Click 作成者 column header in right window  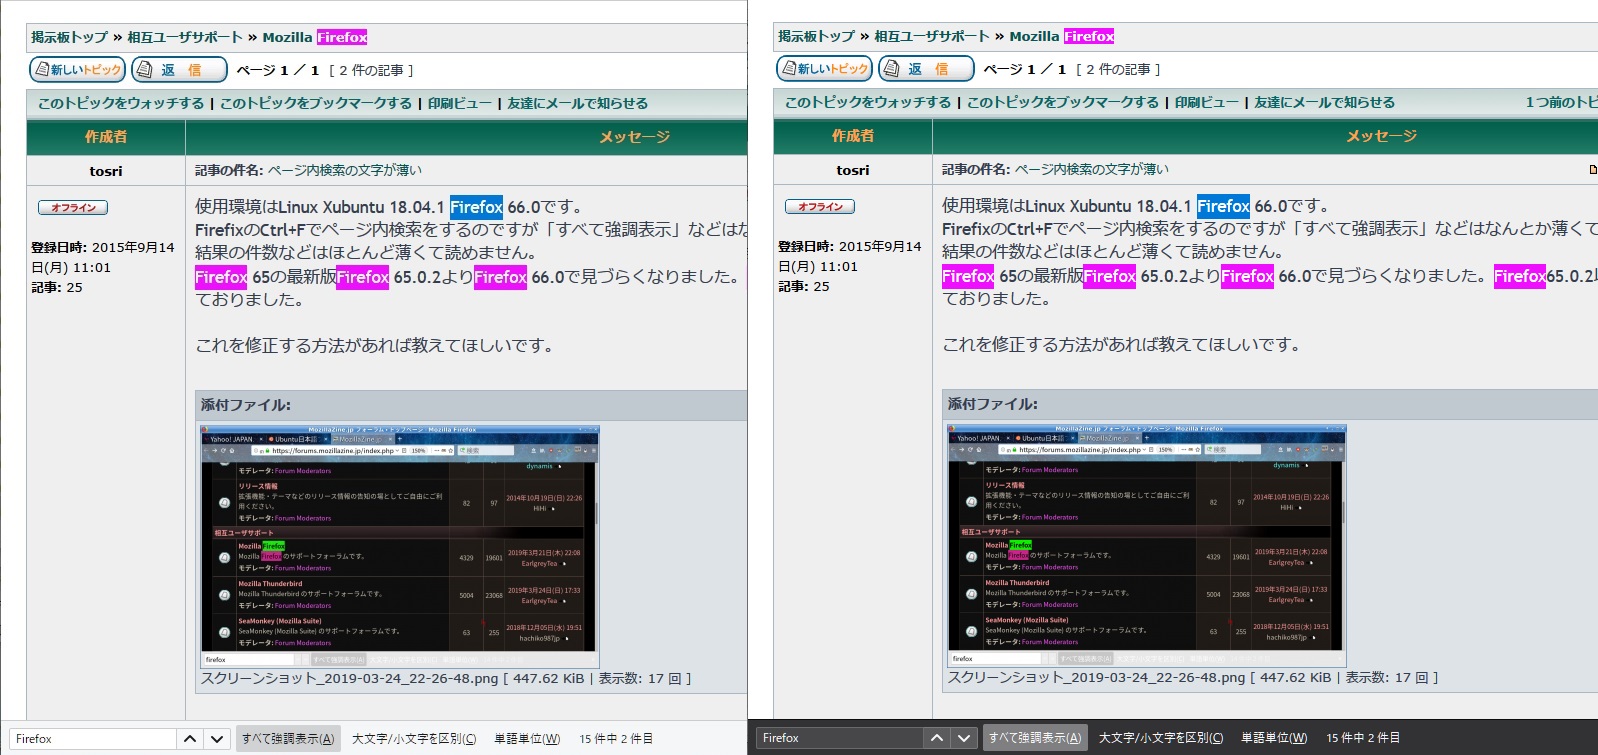coord(853,136)
